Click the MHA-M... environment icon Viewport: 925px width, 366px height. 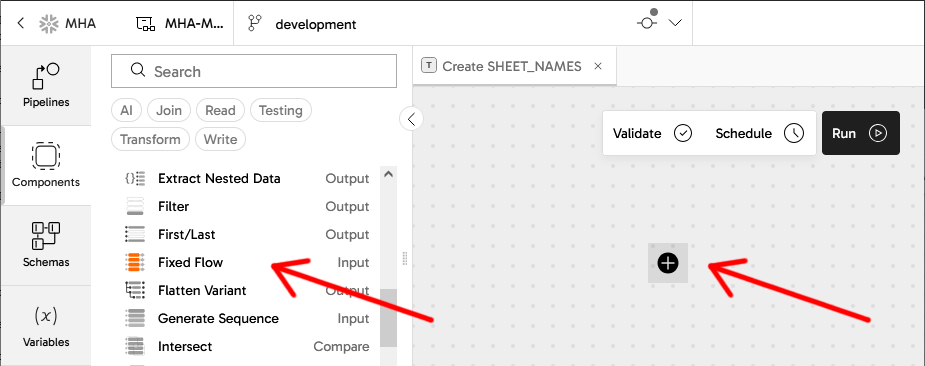click(145, 24)
